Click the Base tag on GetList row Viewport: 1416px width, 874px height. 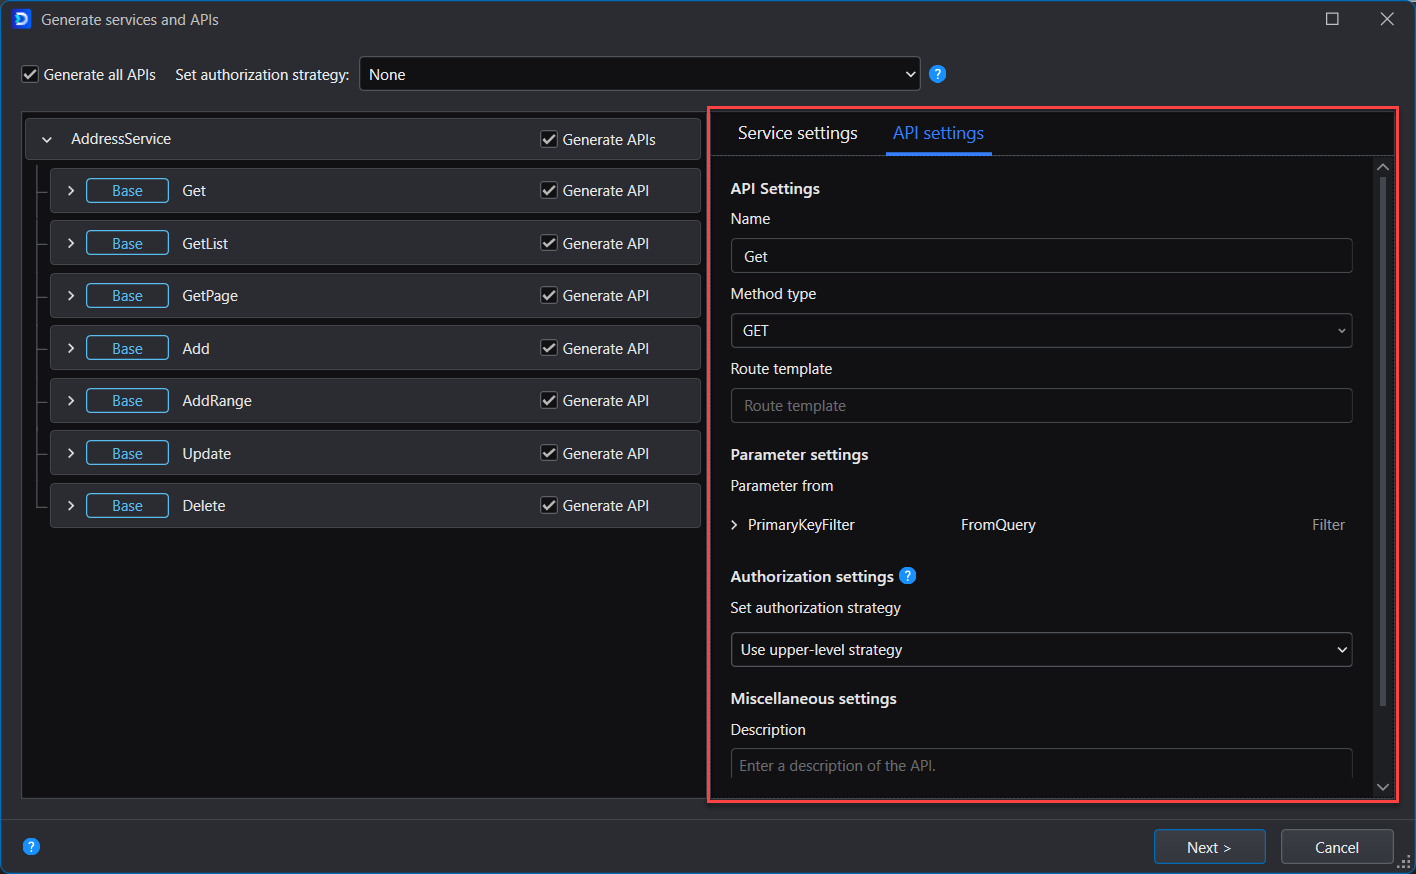pos(127,243)
